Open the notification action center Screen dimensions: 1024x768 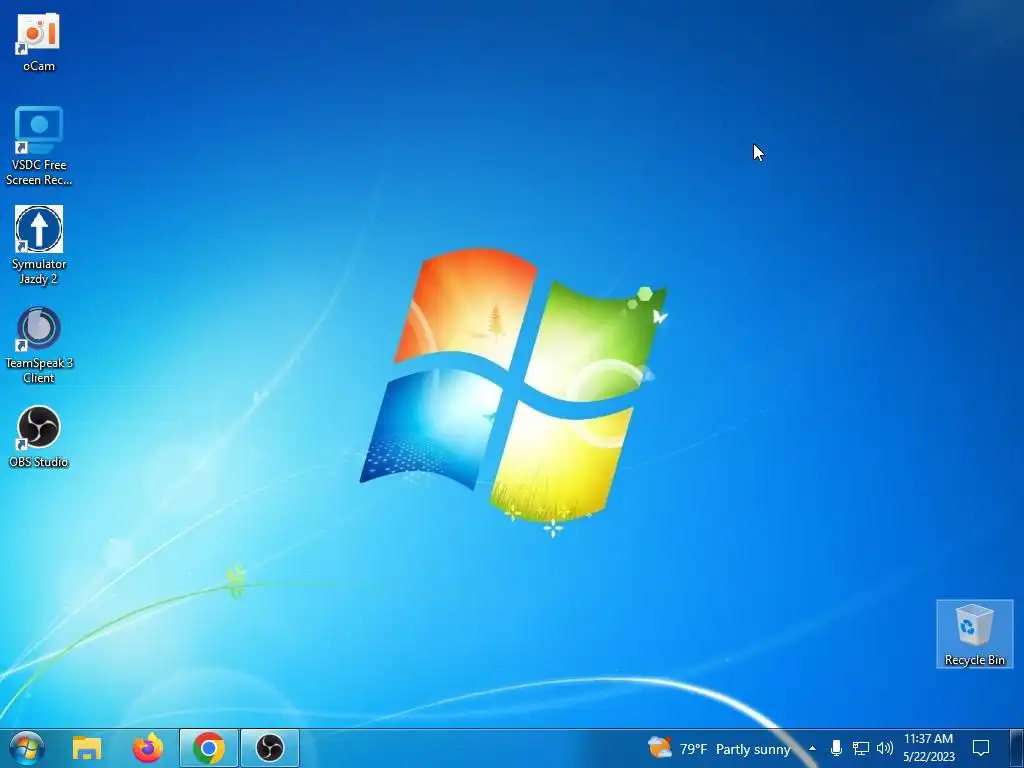(x=981, y=748)
